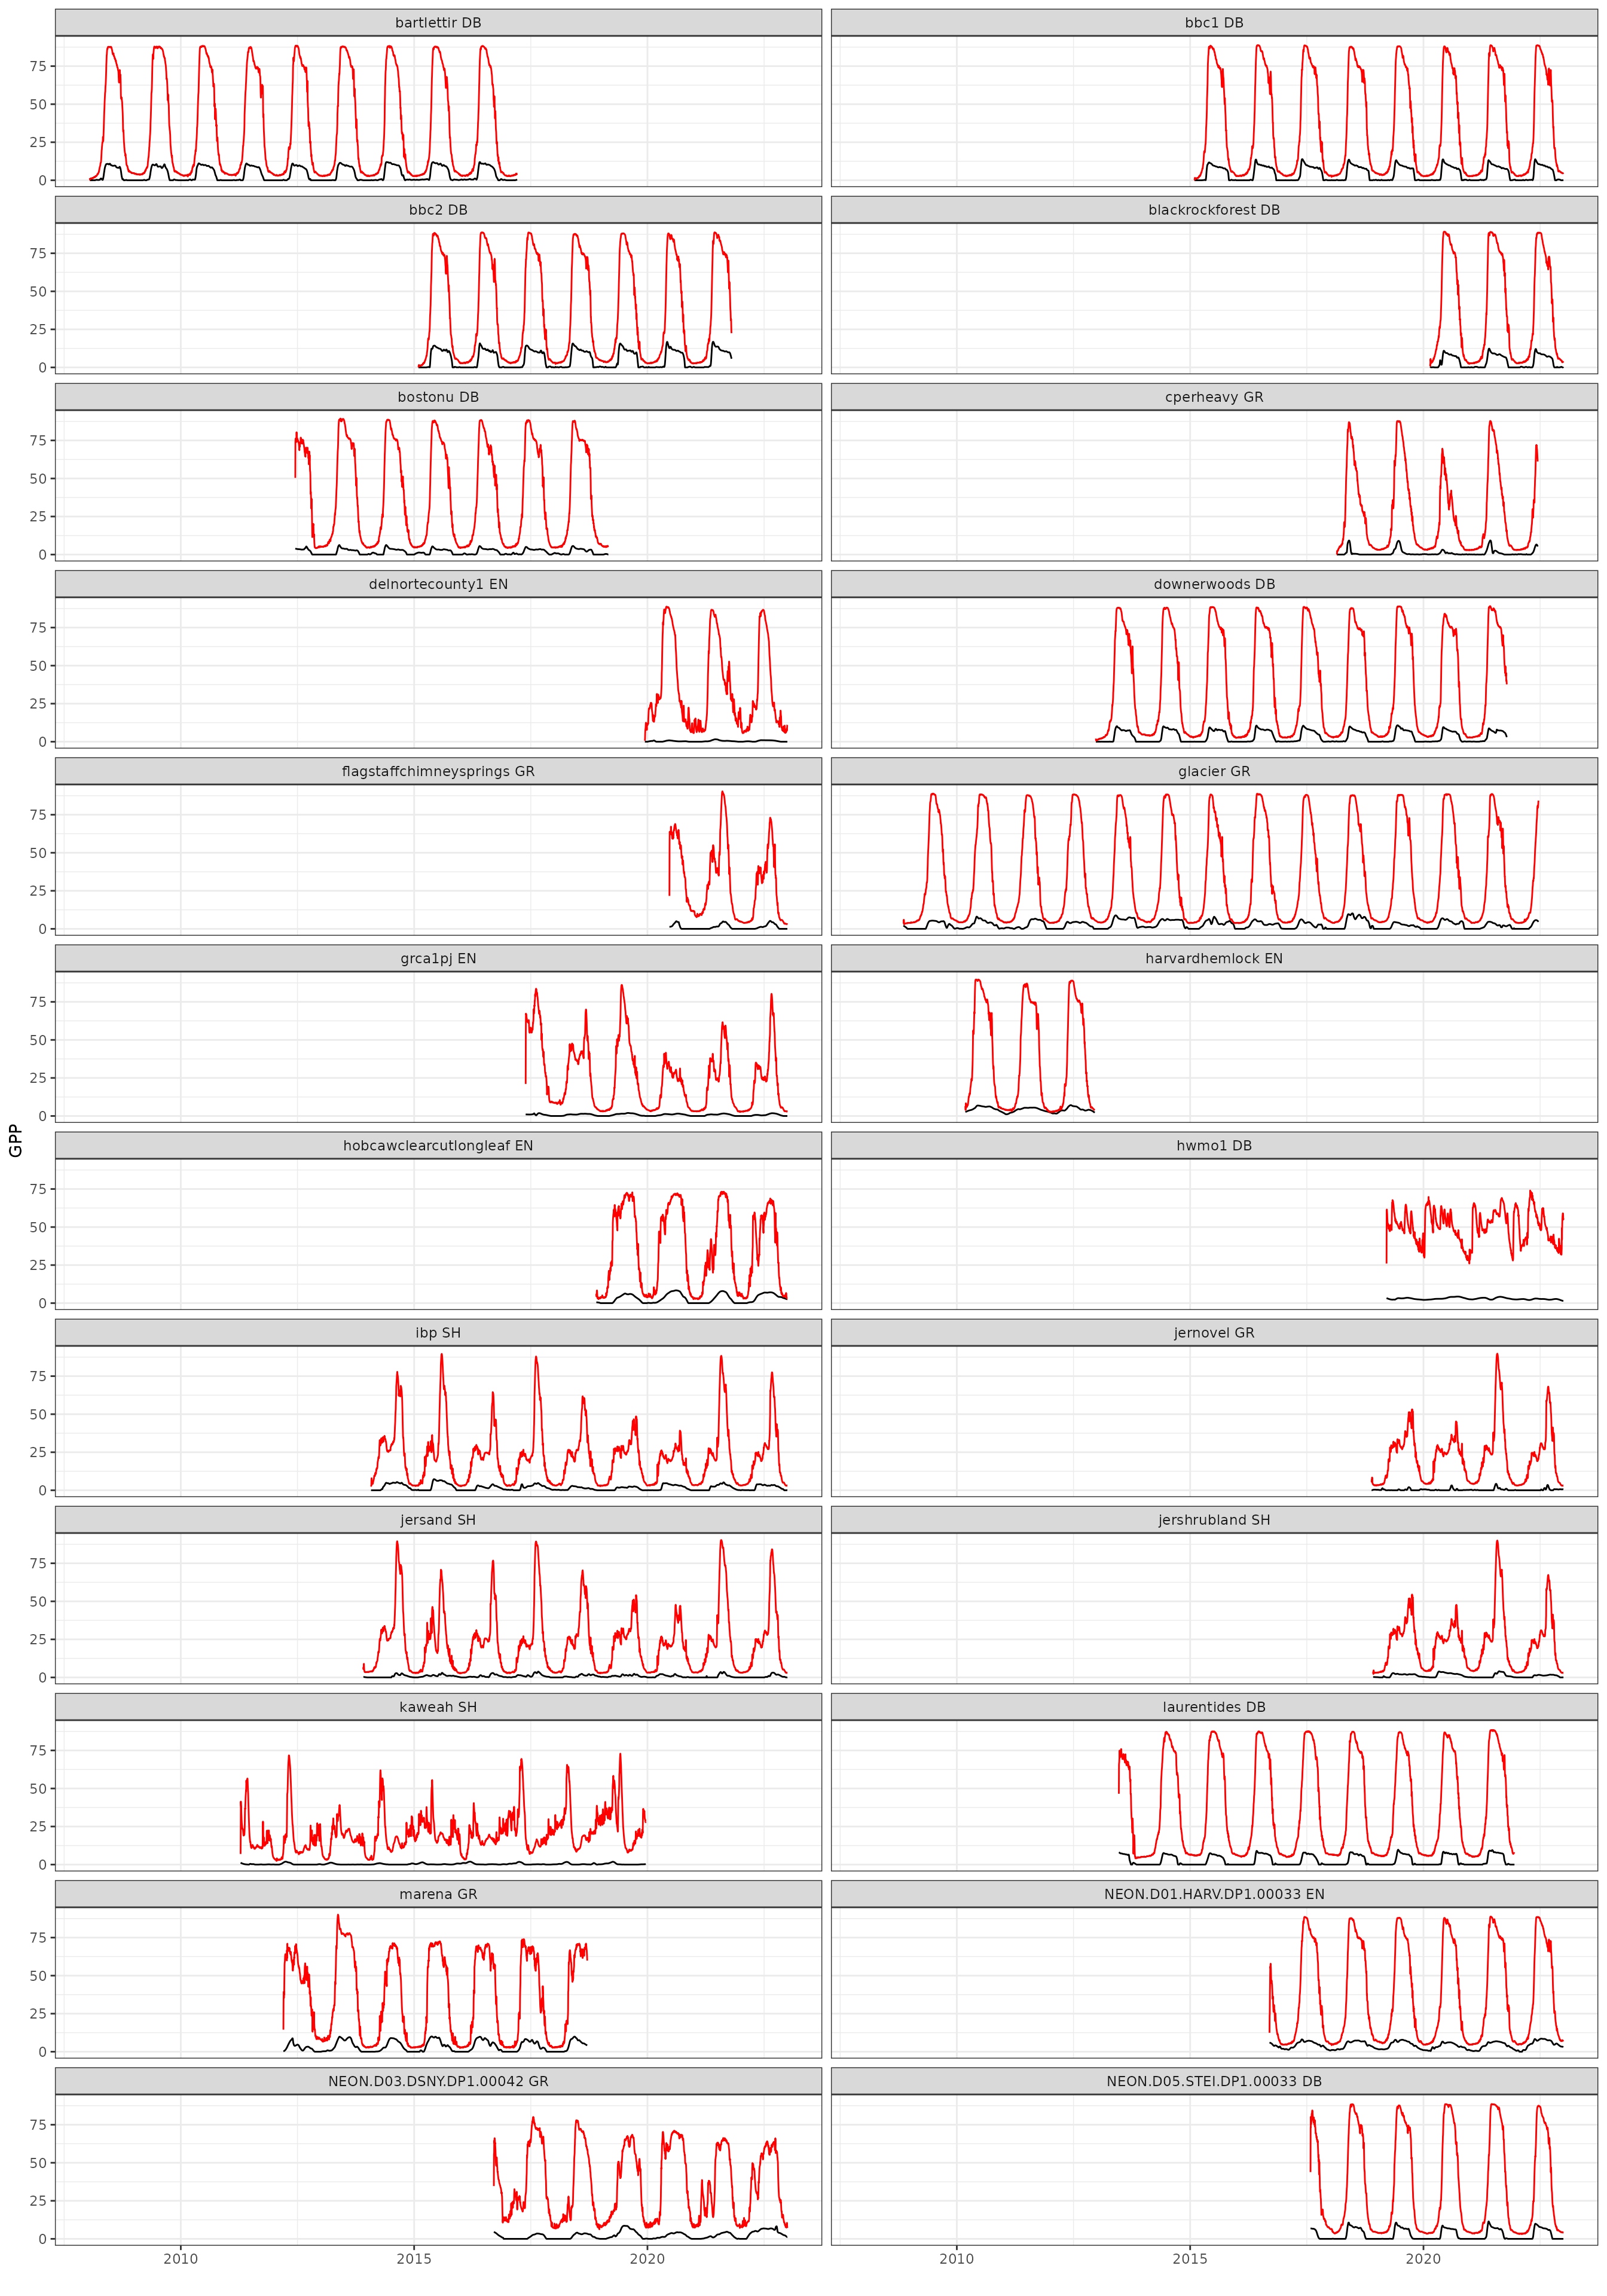1607x2296 pixels.
Task: Click the cperheavy GR facet title
Action: tap(1213, 396)
